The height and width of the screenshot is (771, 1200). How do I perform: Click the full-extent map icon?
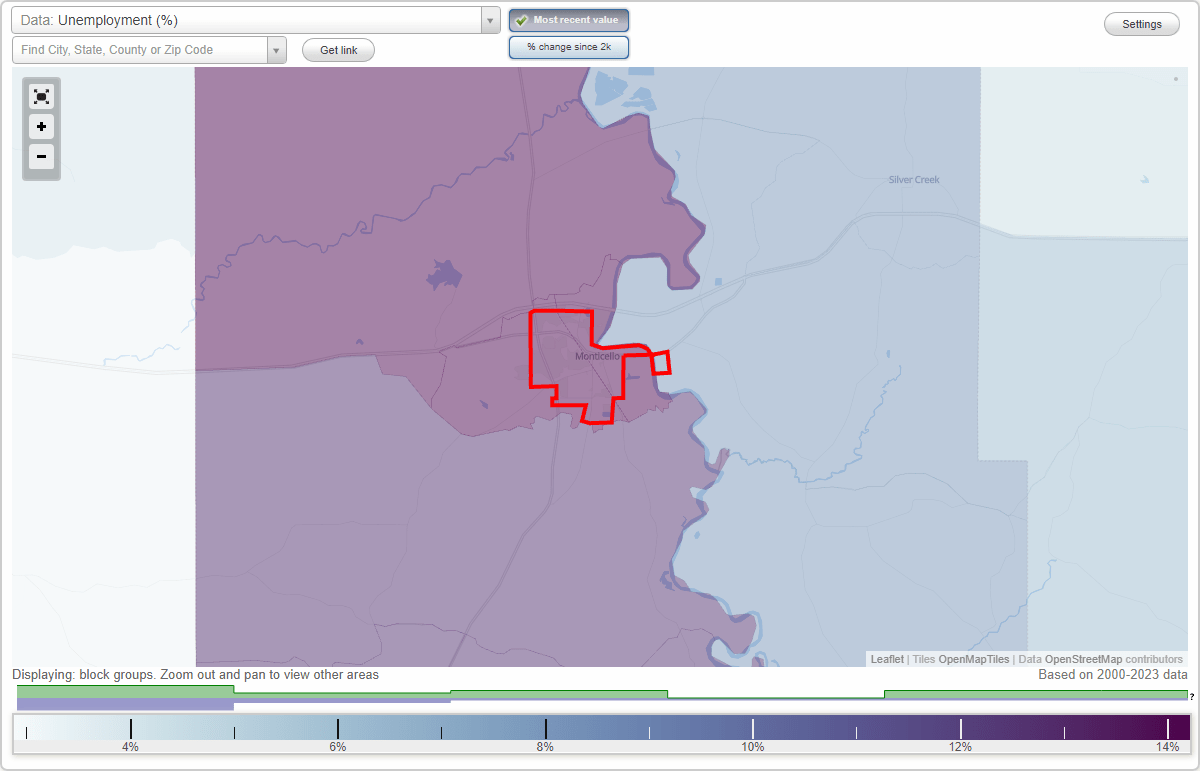[41, 96]
